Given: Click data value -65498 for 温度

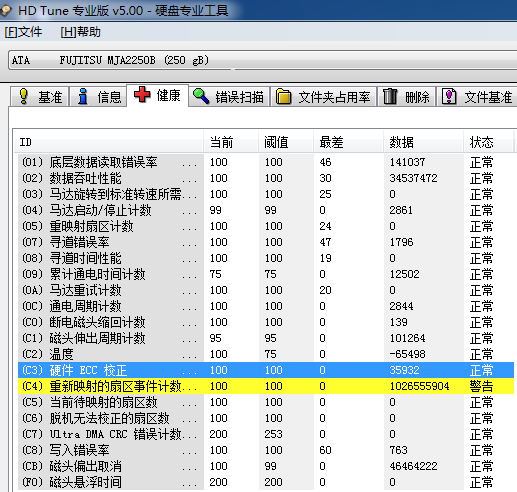Looking at the screenshot, I should [x=407, y=354].
